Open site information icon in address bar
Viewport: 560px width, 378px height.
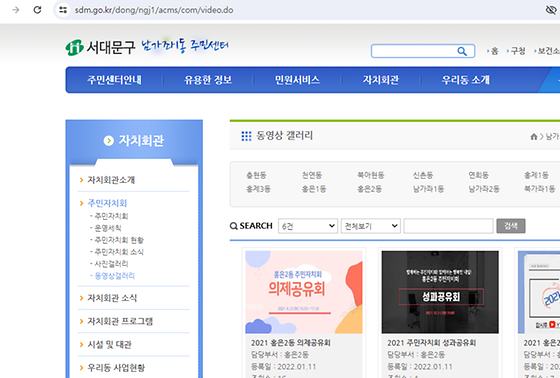click(63, 10)
